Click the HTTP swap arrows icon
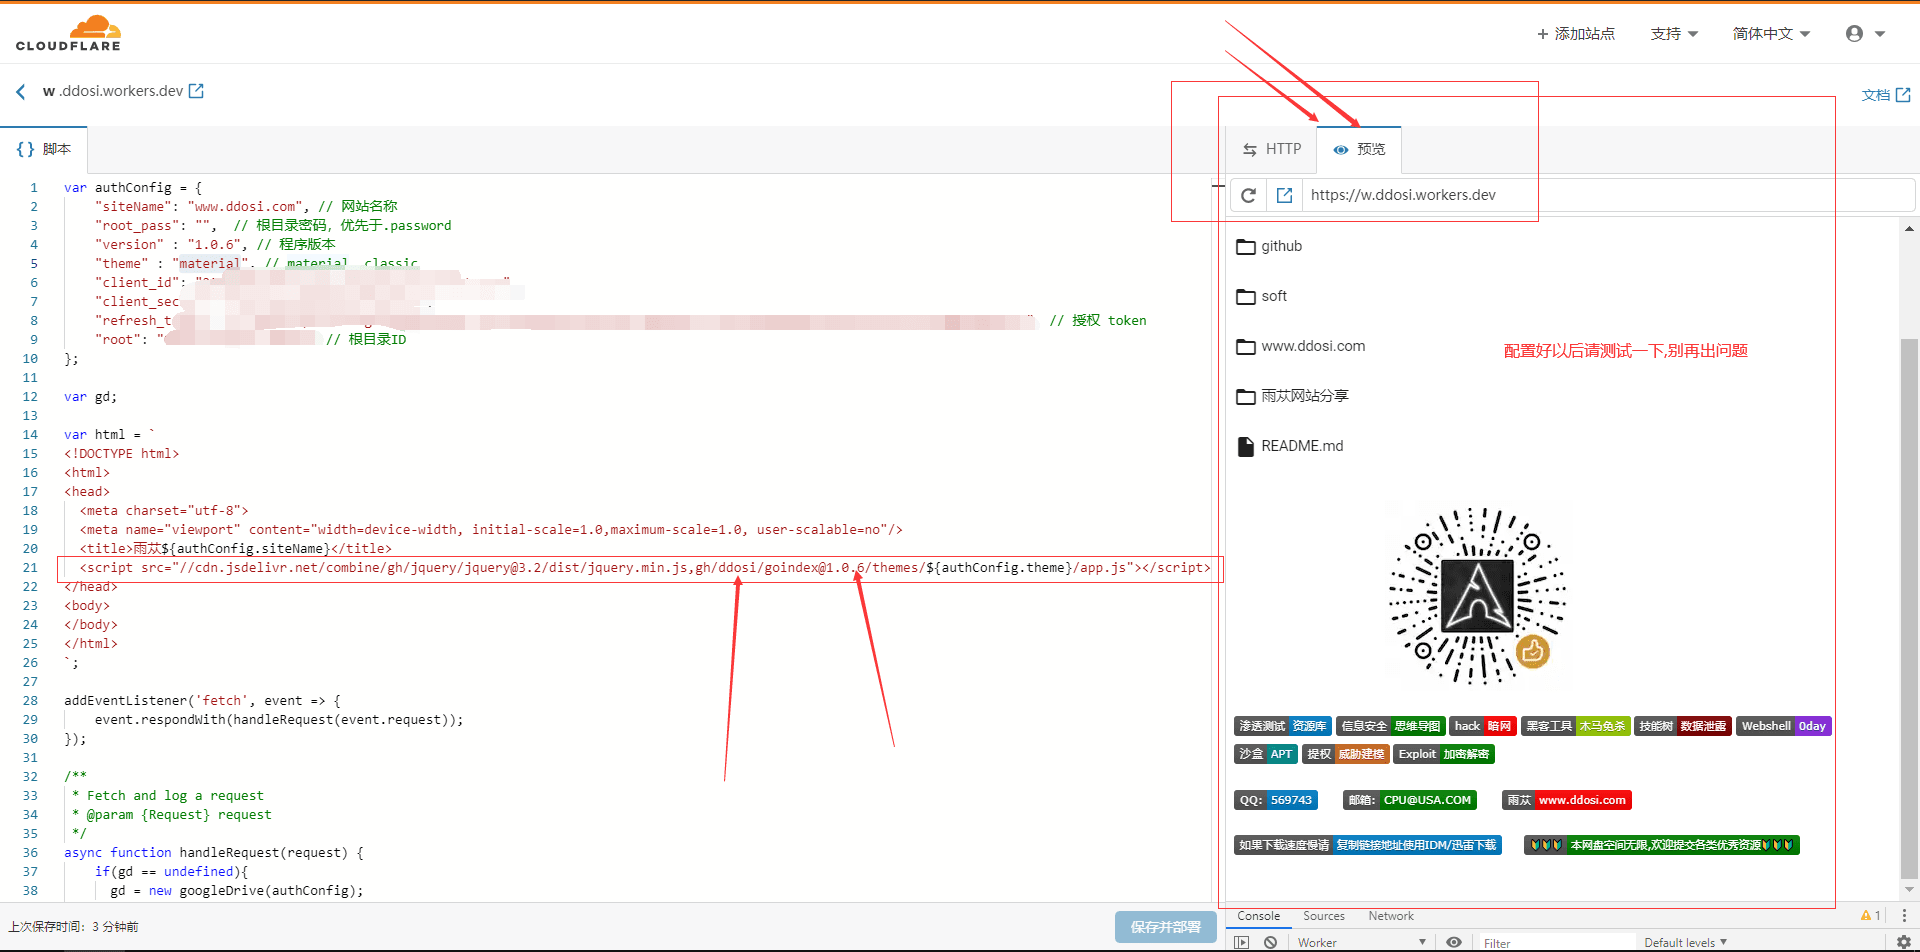The height and width of the screenshot is (952, 1920). pyautogui.click(x=1250, y=149)
